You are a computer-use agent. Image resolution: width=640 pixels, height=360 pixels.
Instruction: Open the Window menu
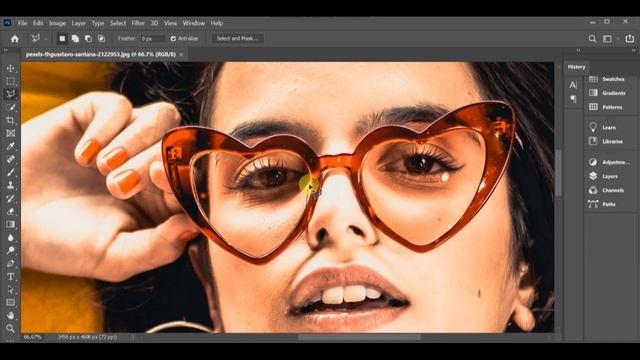193,23
